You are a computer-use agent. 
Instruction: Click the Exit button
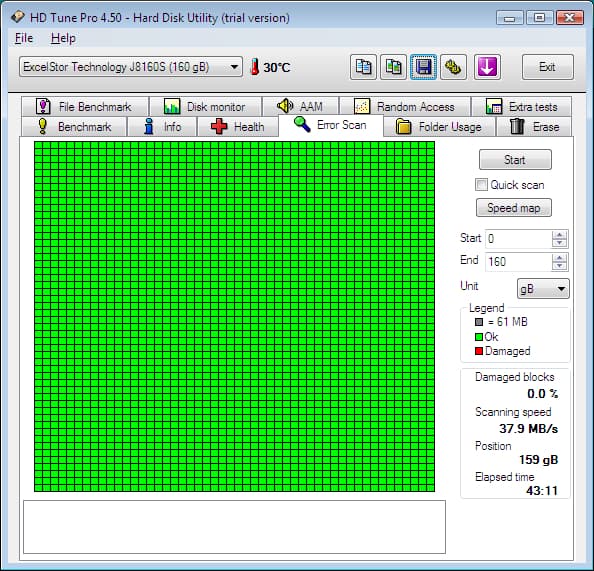(547, 67)
